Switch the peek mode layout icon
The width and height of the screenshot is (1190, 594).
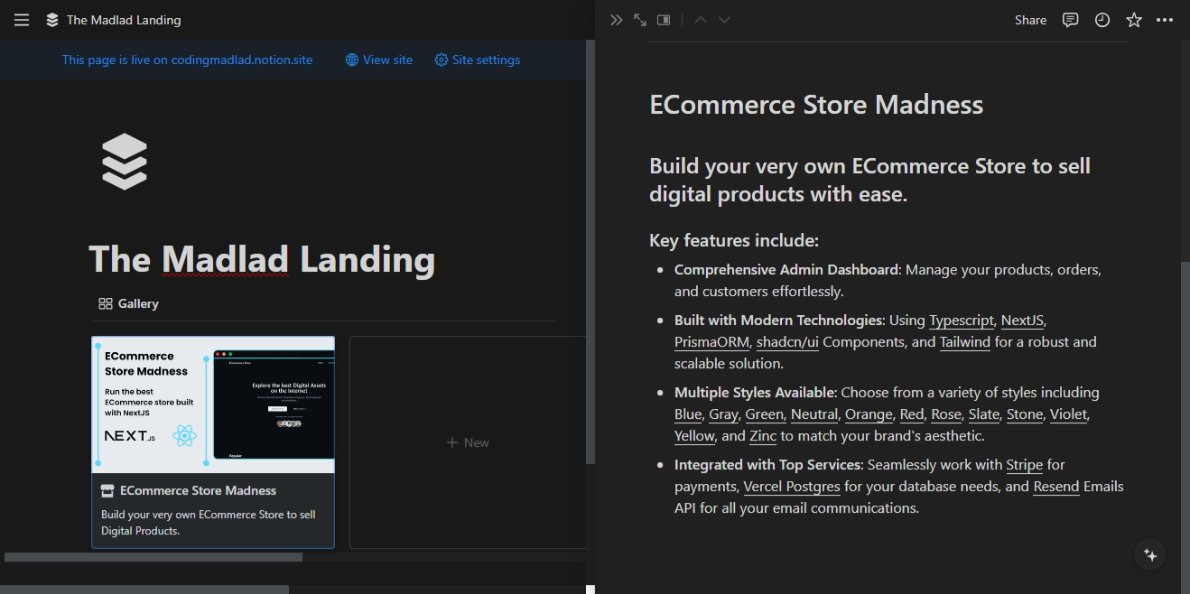663,20
